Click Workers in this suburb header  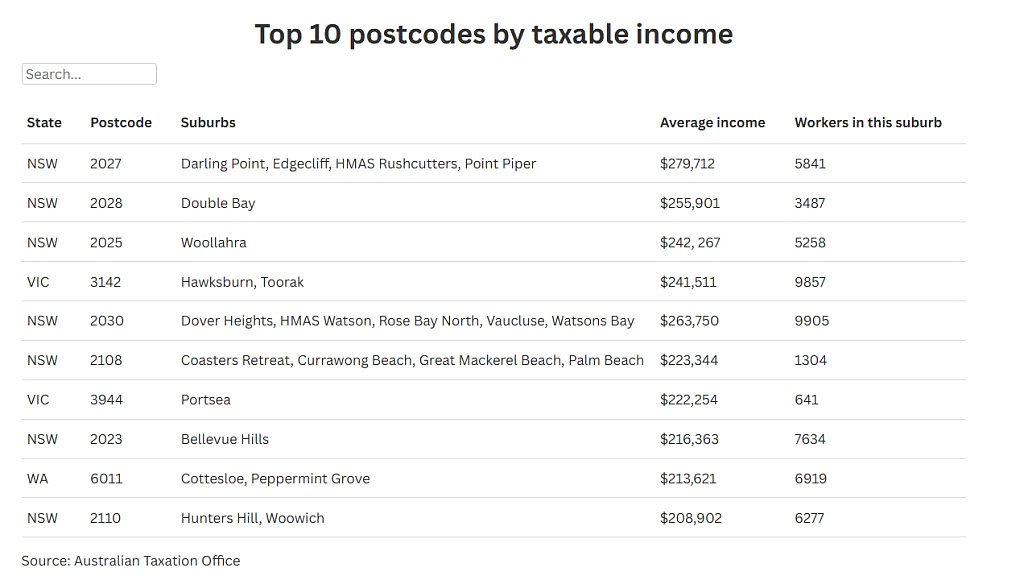click(x=868, y=123)
